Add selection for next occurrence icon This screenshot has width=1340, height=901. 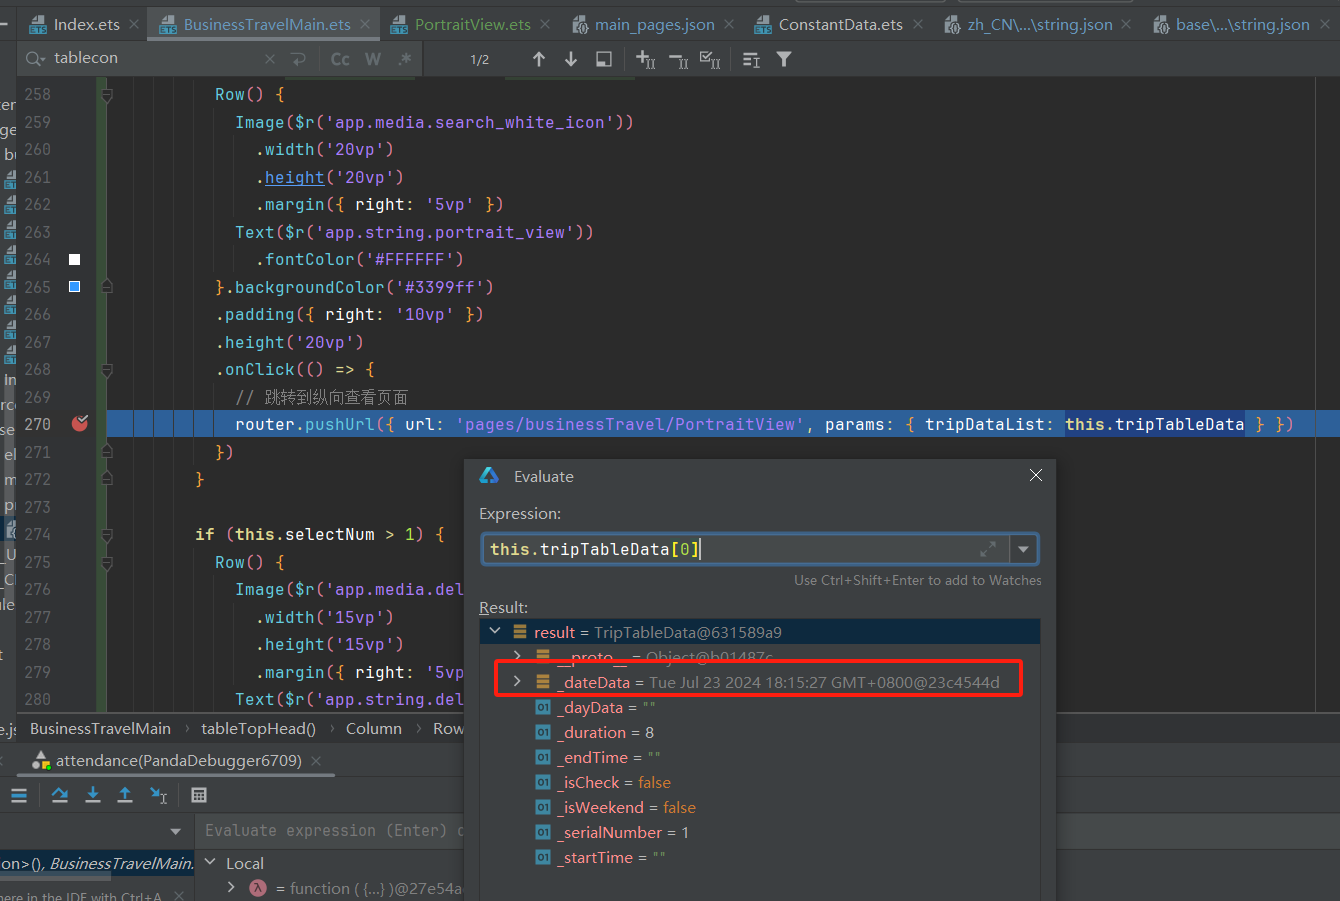[646, 60]
